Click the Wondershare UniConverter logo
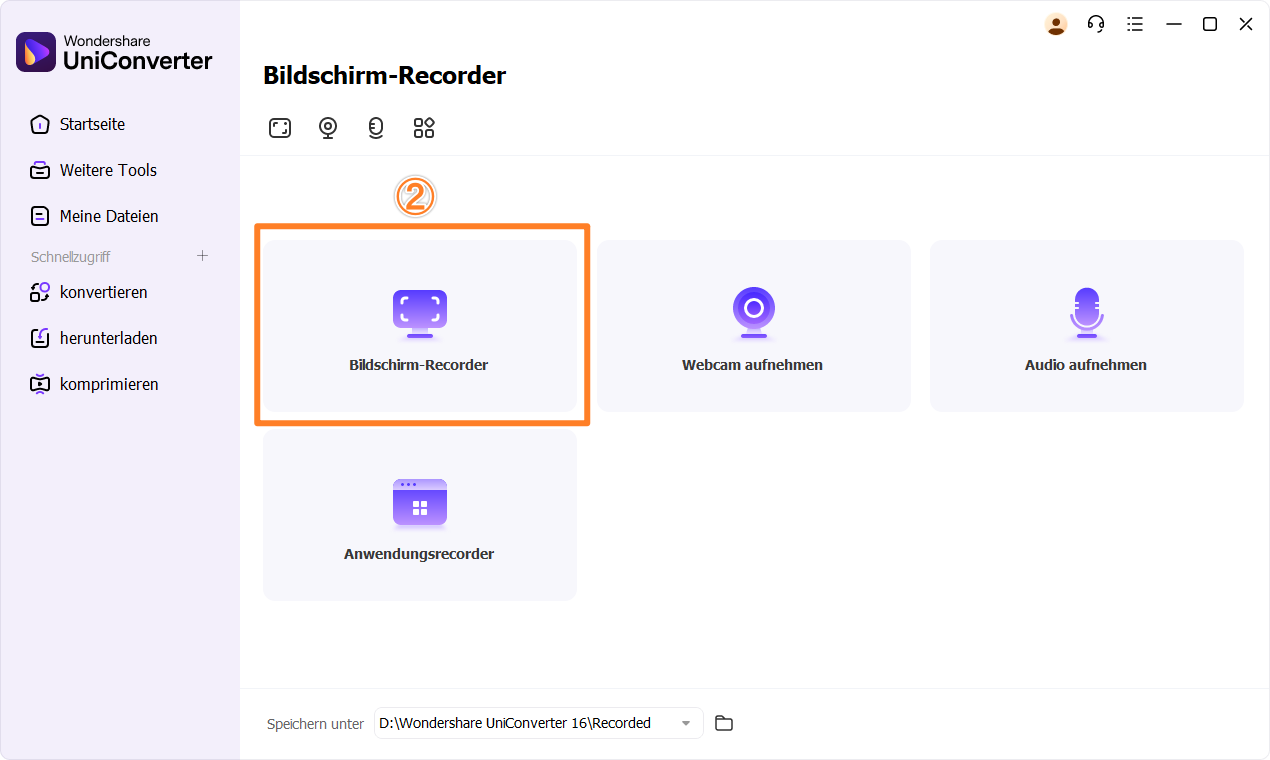This screenshot has height=760, width=1270. (x=114, y=52)
